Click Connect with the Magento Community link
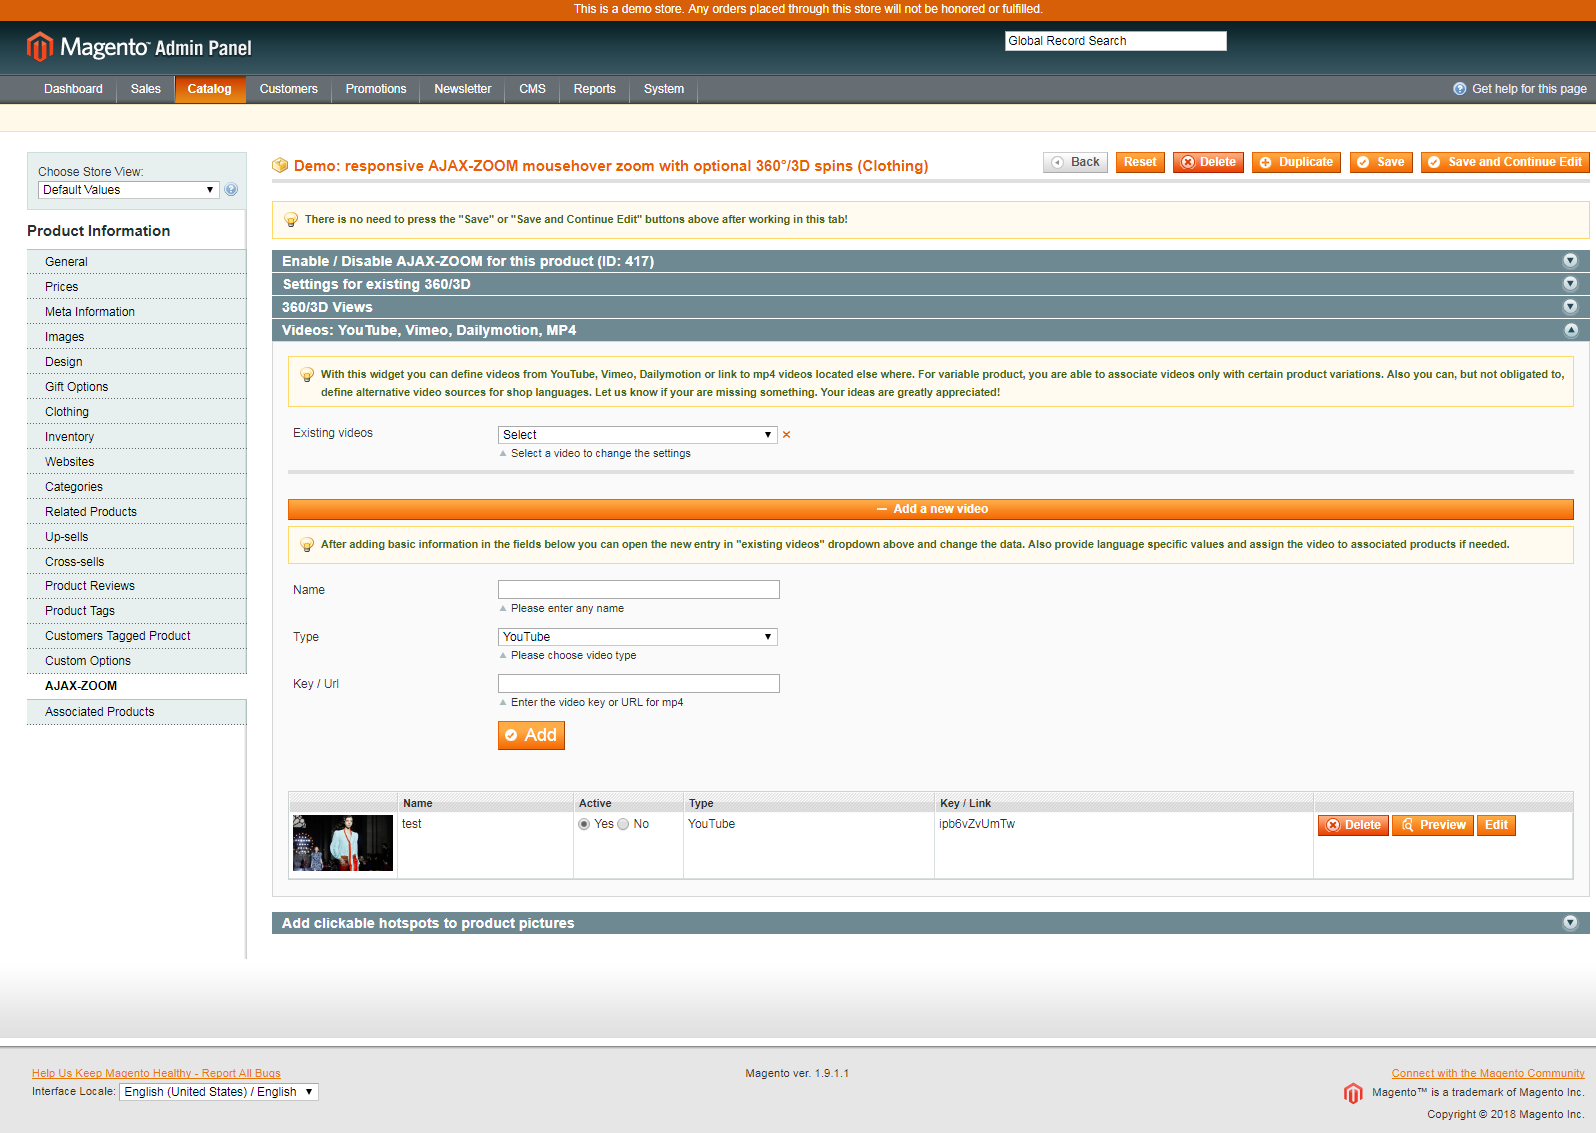 pos(1488,1073)
